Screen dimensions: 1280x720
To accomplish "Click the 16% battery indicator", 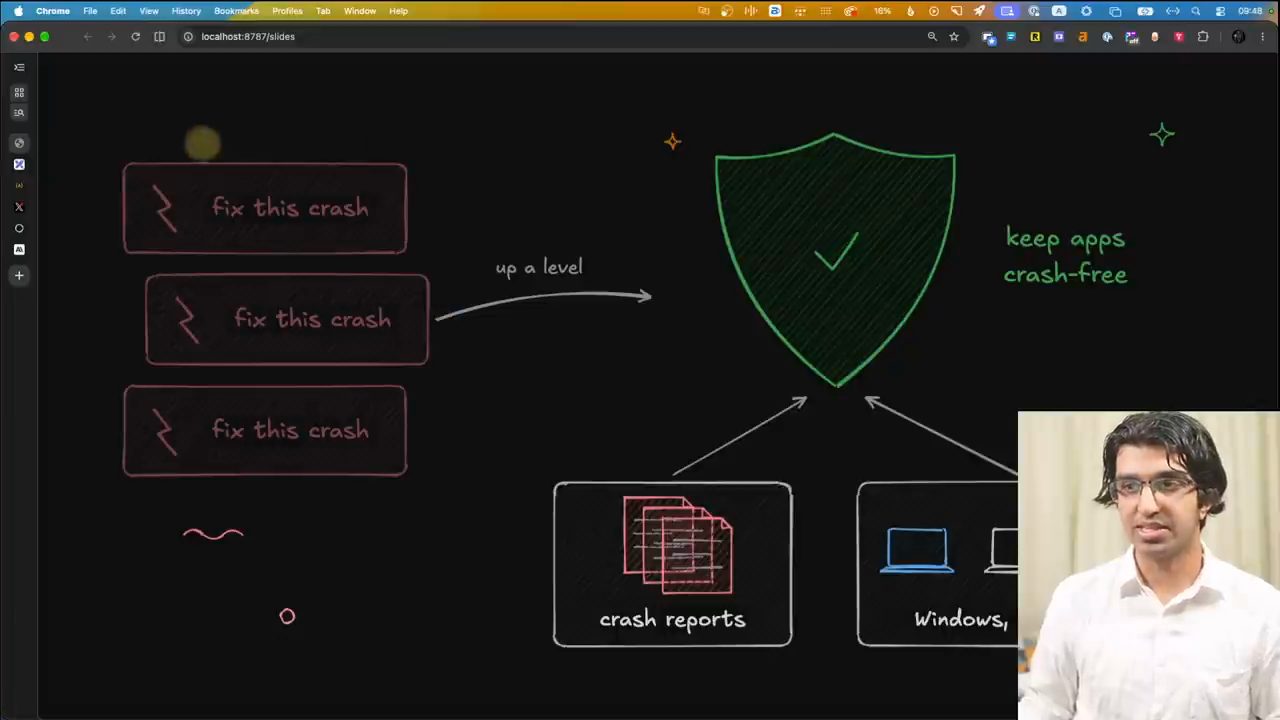I will click(882, 11).
